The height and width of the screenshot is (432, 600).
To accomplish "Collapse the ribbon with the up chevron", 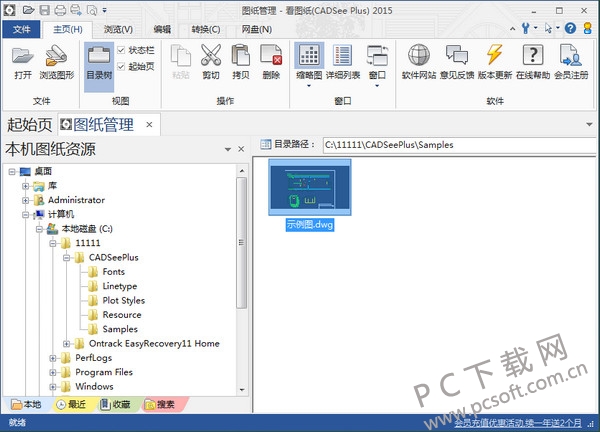I will 513,28.
